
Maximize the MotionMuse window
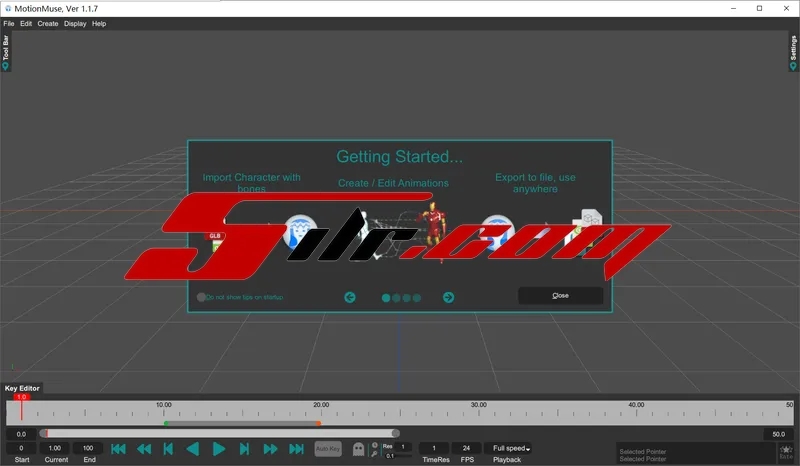759,8
